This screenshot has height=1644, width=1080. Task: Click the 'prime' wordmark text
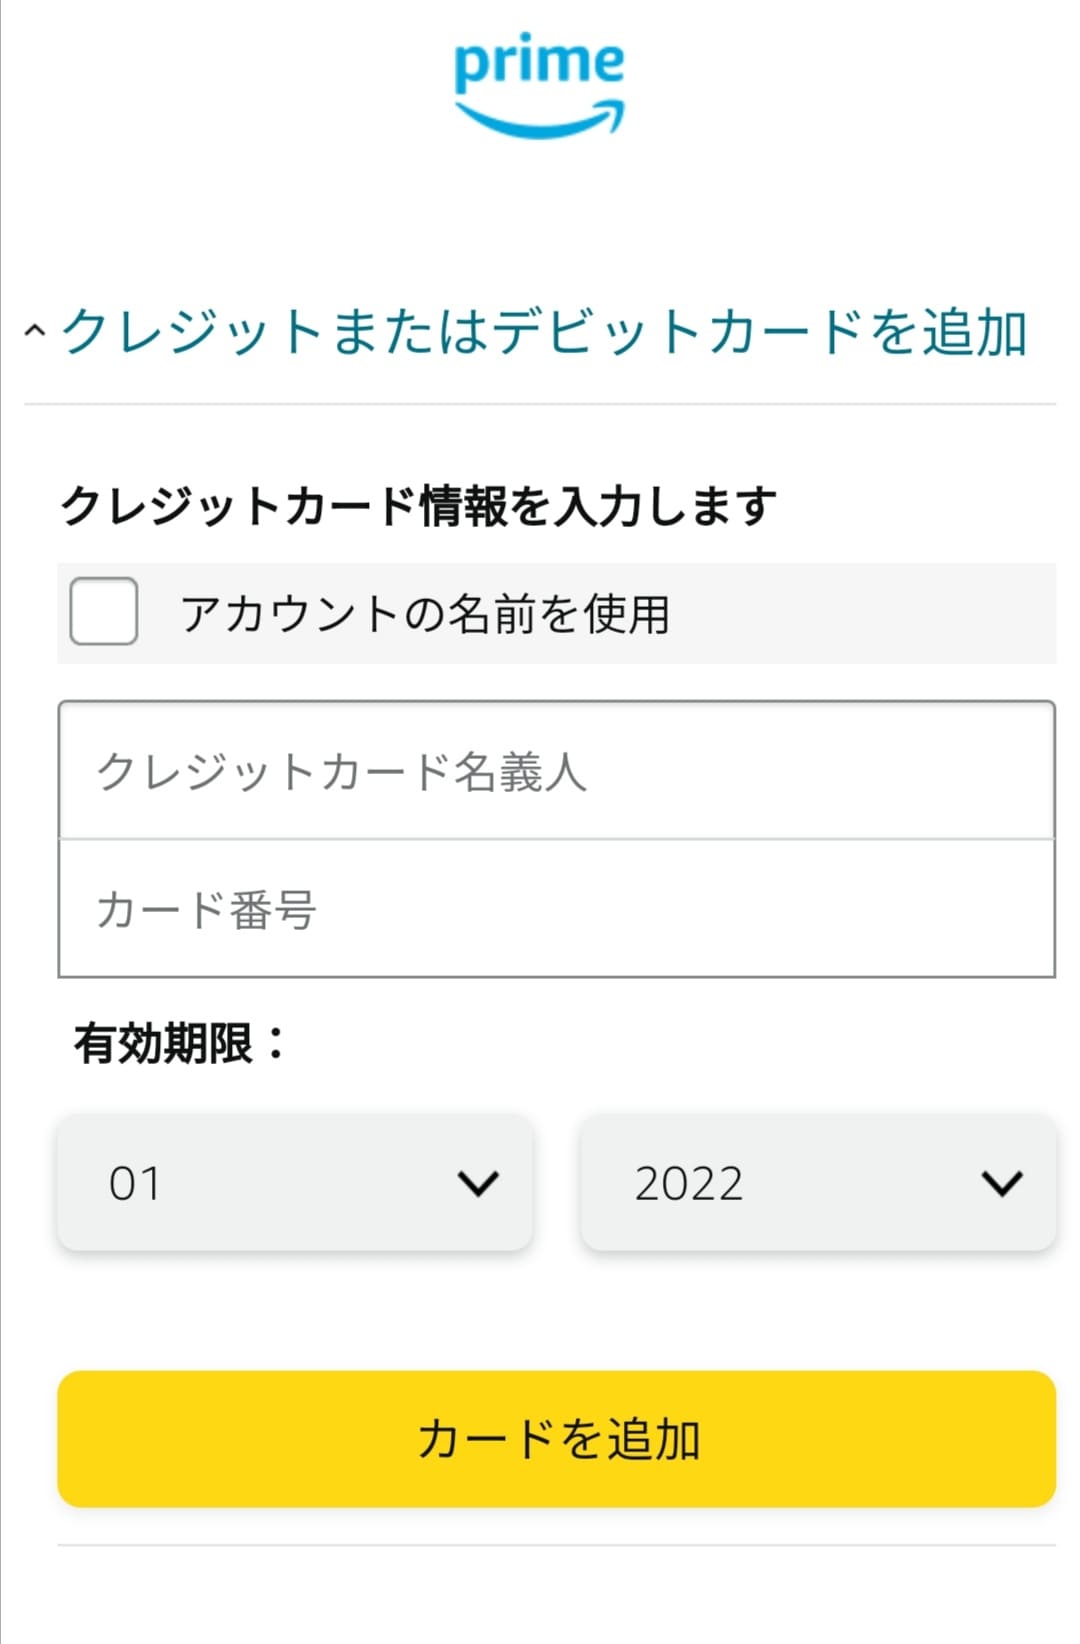pos(539,64)
